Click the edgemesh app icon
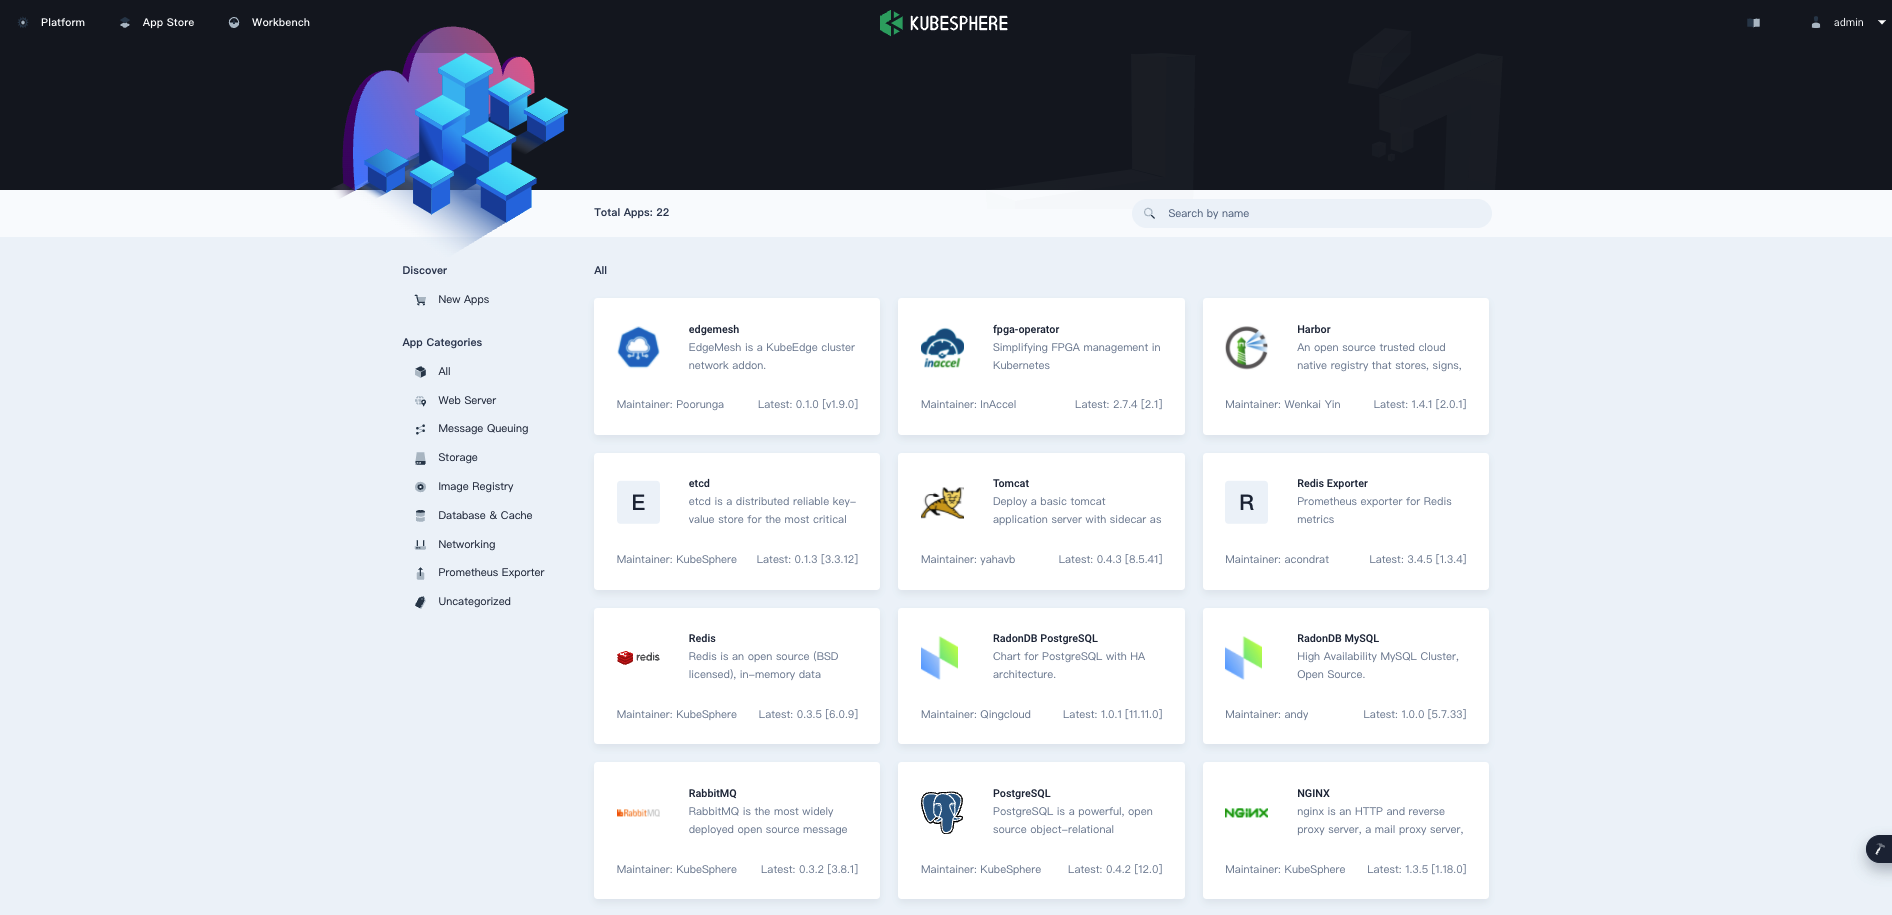The height and width of the screenshot is (915, 1892). pyautogui.click(x=638, y=348)
